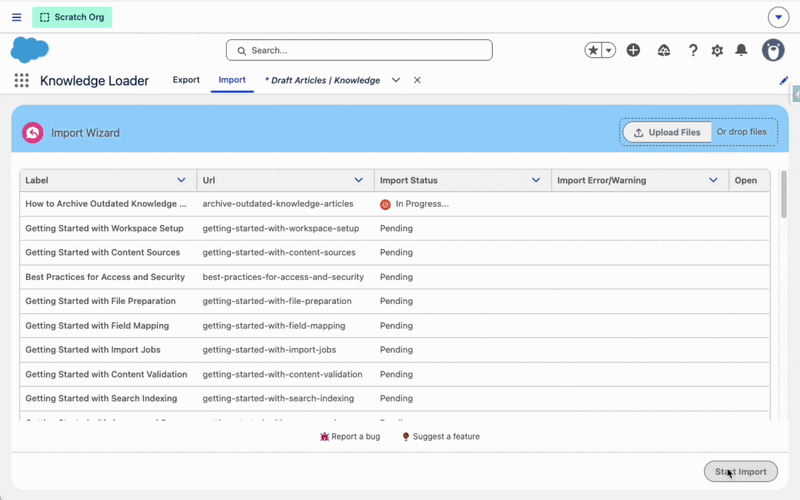The image size is (800, 500).
Task: Open the notifications bell
Action: pyautogui.click(x=741, y=50)
